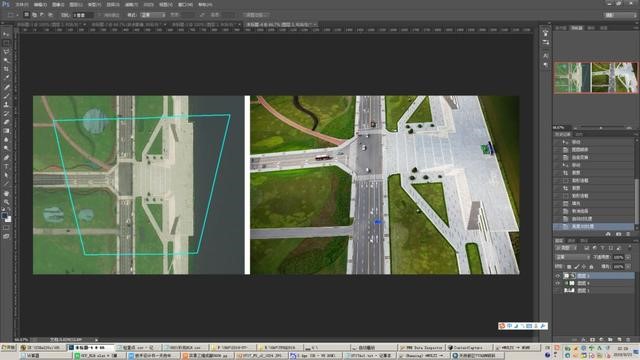
Task: Switch to the active rightmost document tab
Action: pos(281,24)
